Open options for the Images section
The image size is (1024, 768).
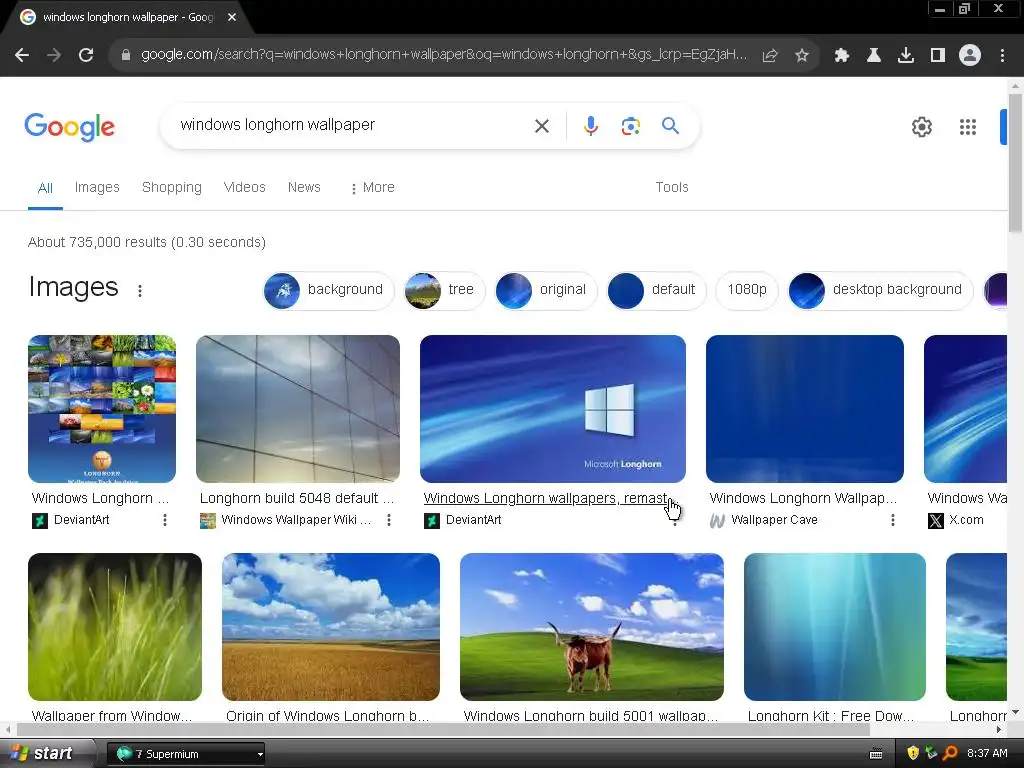(140, 291)
